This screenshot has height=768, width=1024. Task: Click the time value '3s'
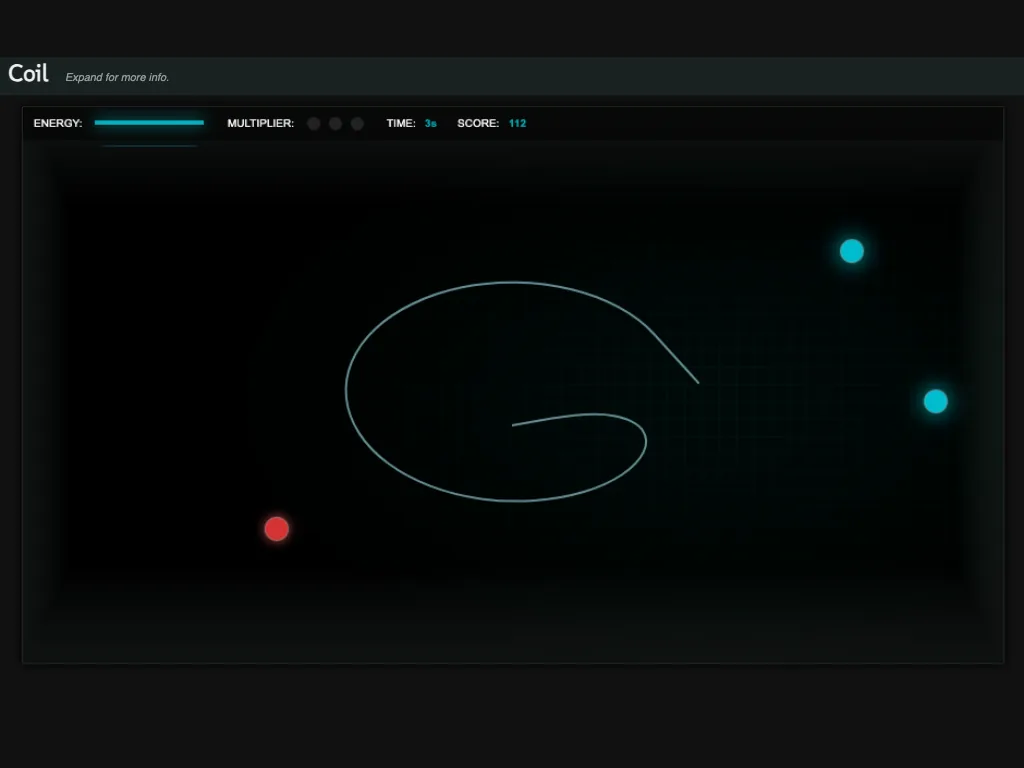pos(430,123)
